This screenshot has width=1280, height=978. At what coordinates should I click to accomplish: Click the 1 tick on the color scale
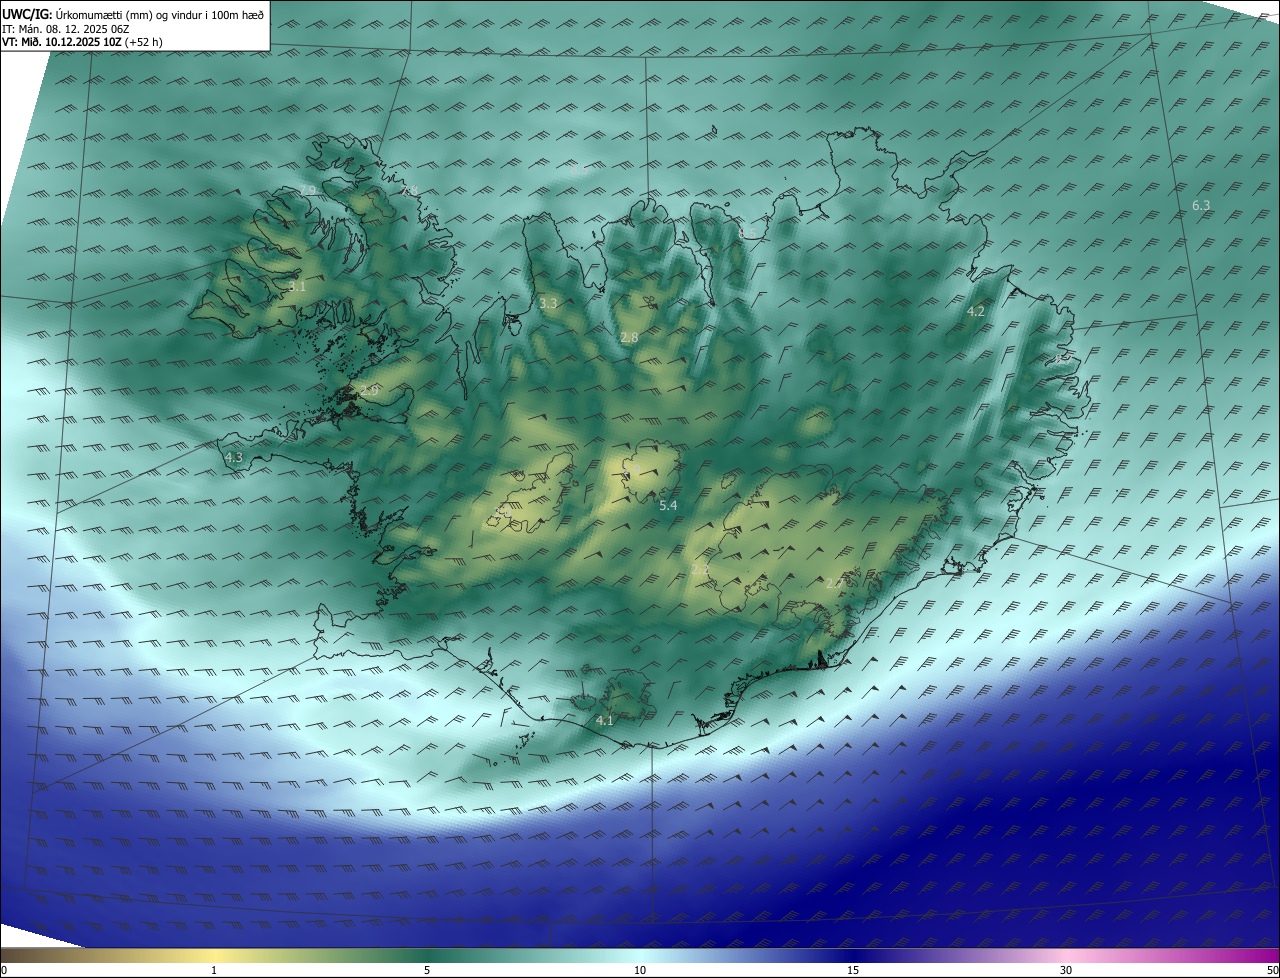pos(214,970)
